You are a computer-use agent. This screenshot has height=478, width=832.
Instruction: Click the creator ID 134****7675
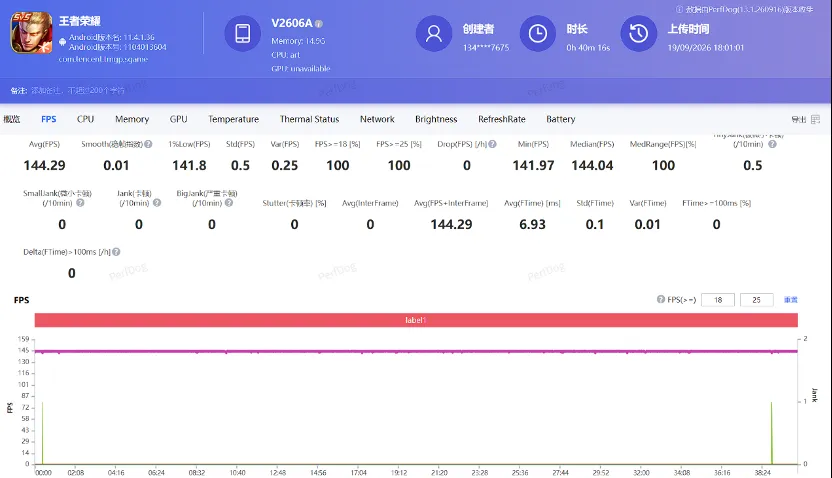pyautogui.click(x=486, y=48)
